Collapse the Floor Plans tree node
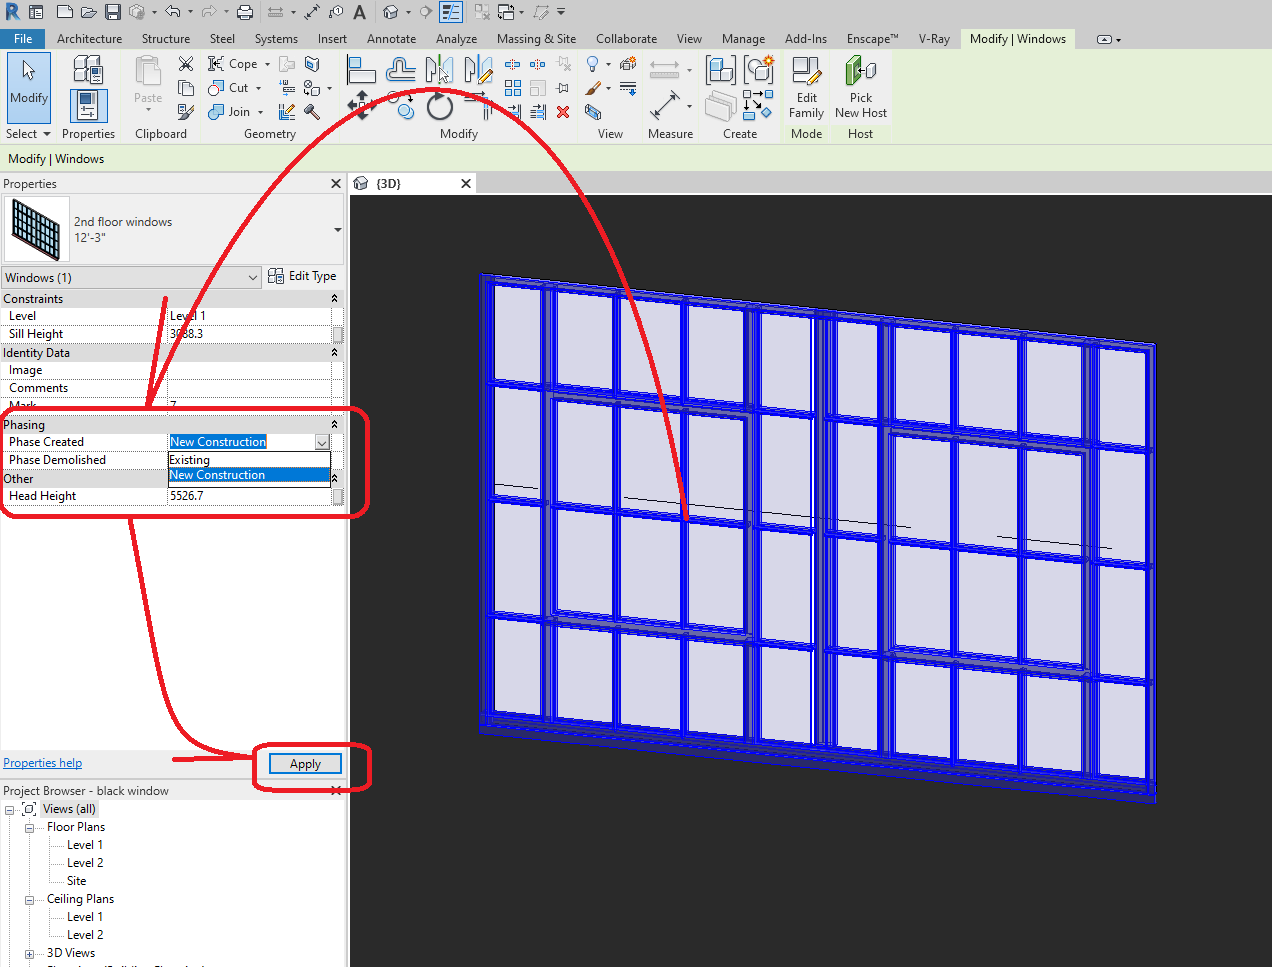1272x967 pixels. pos(30,827)
